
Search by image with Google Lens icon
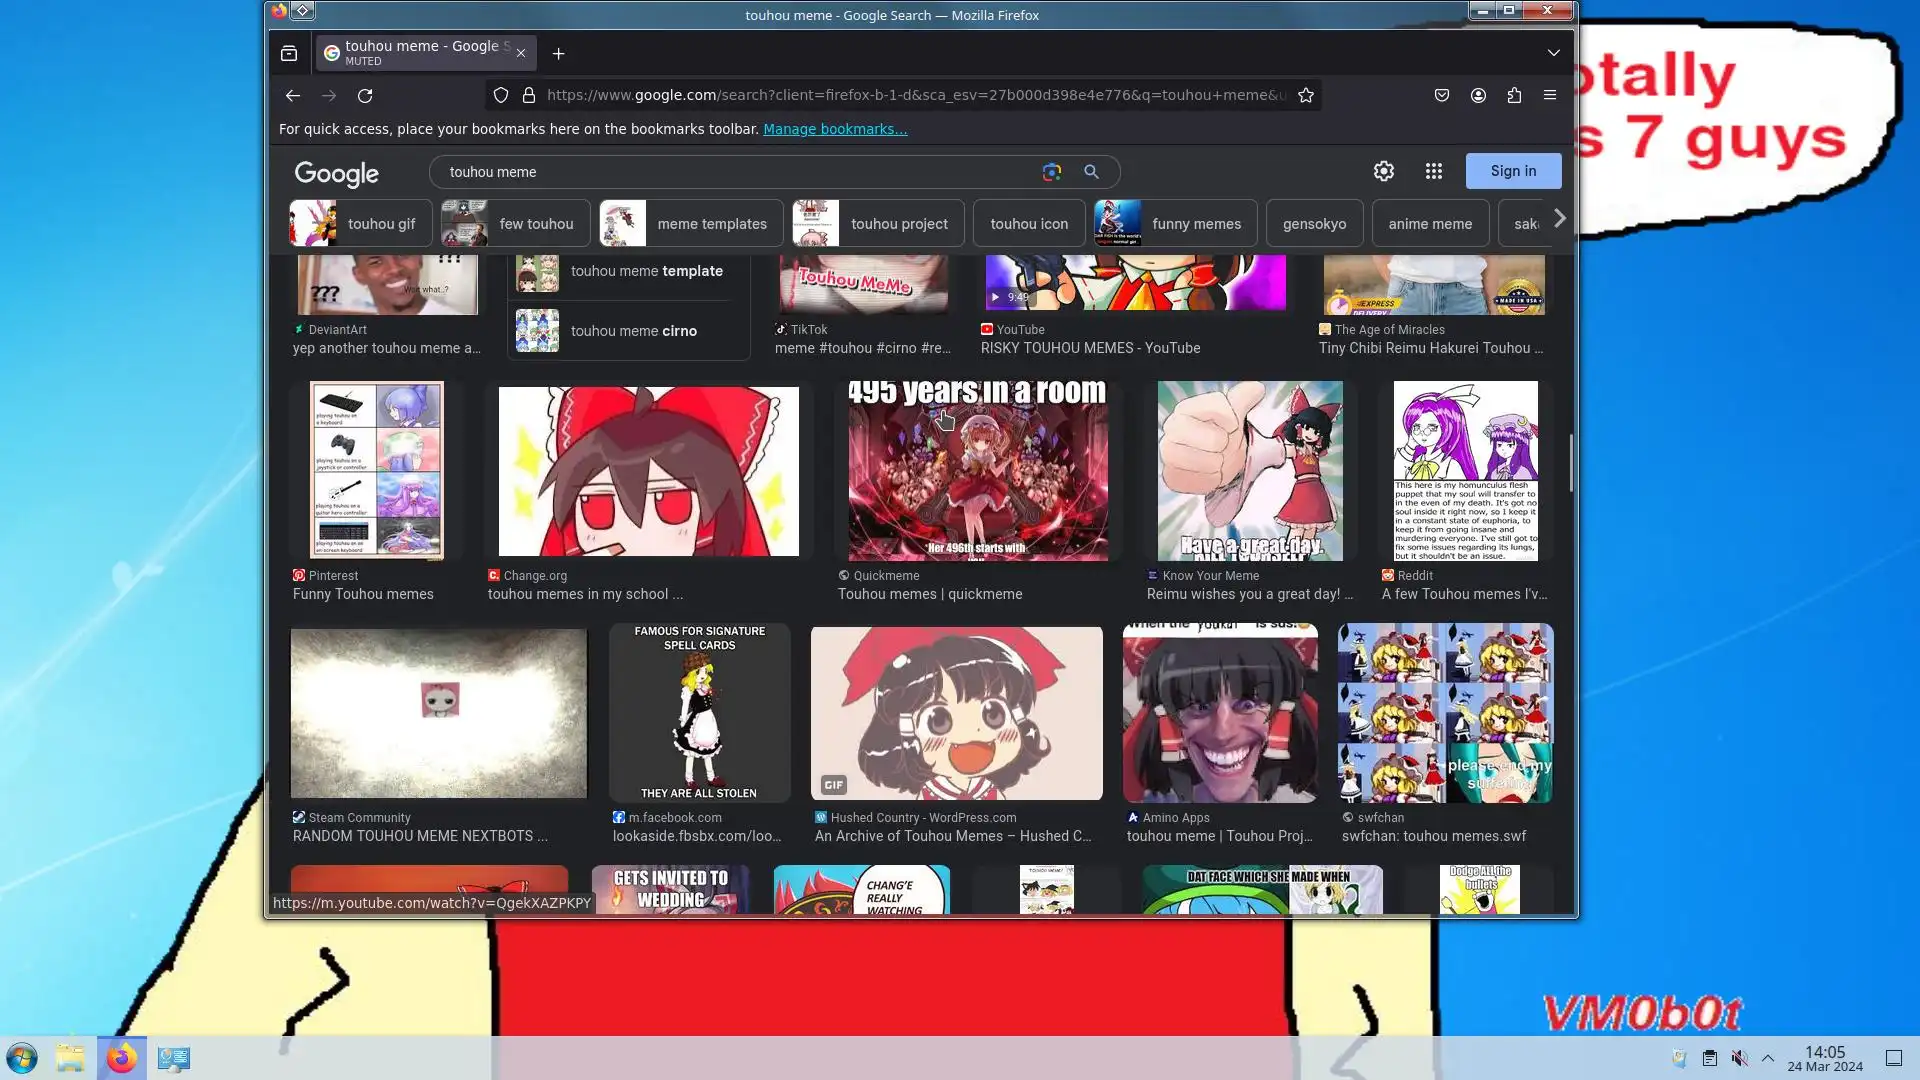click(x=1051, y=172)
